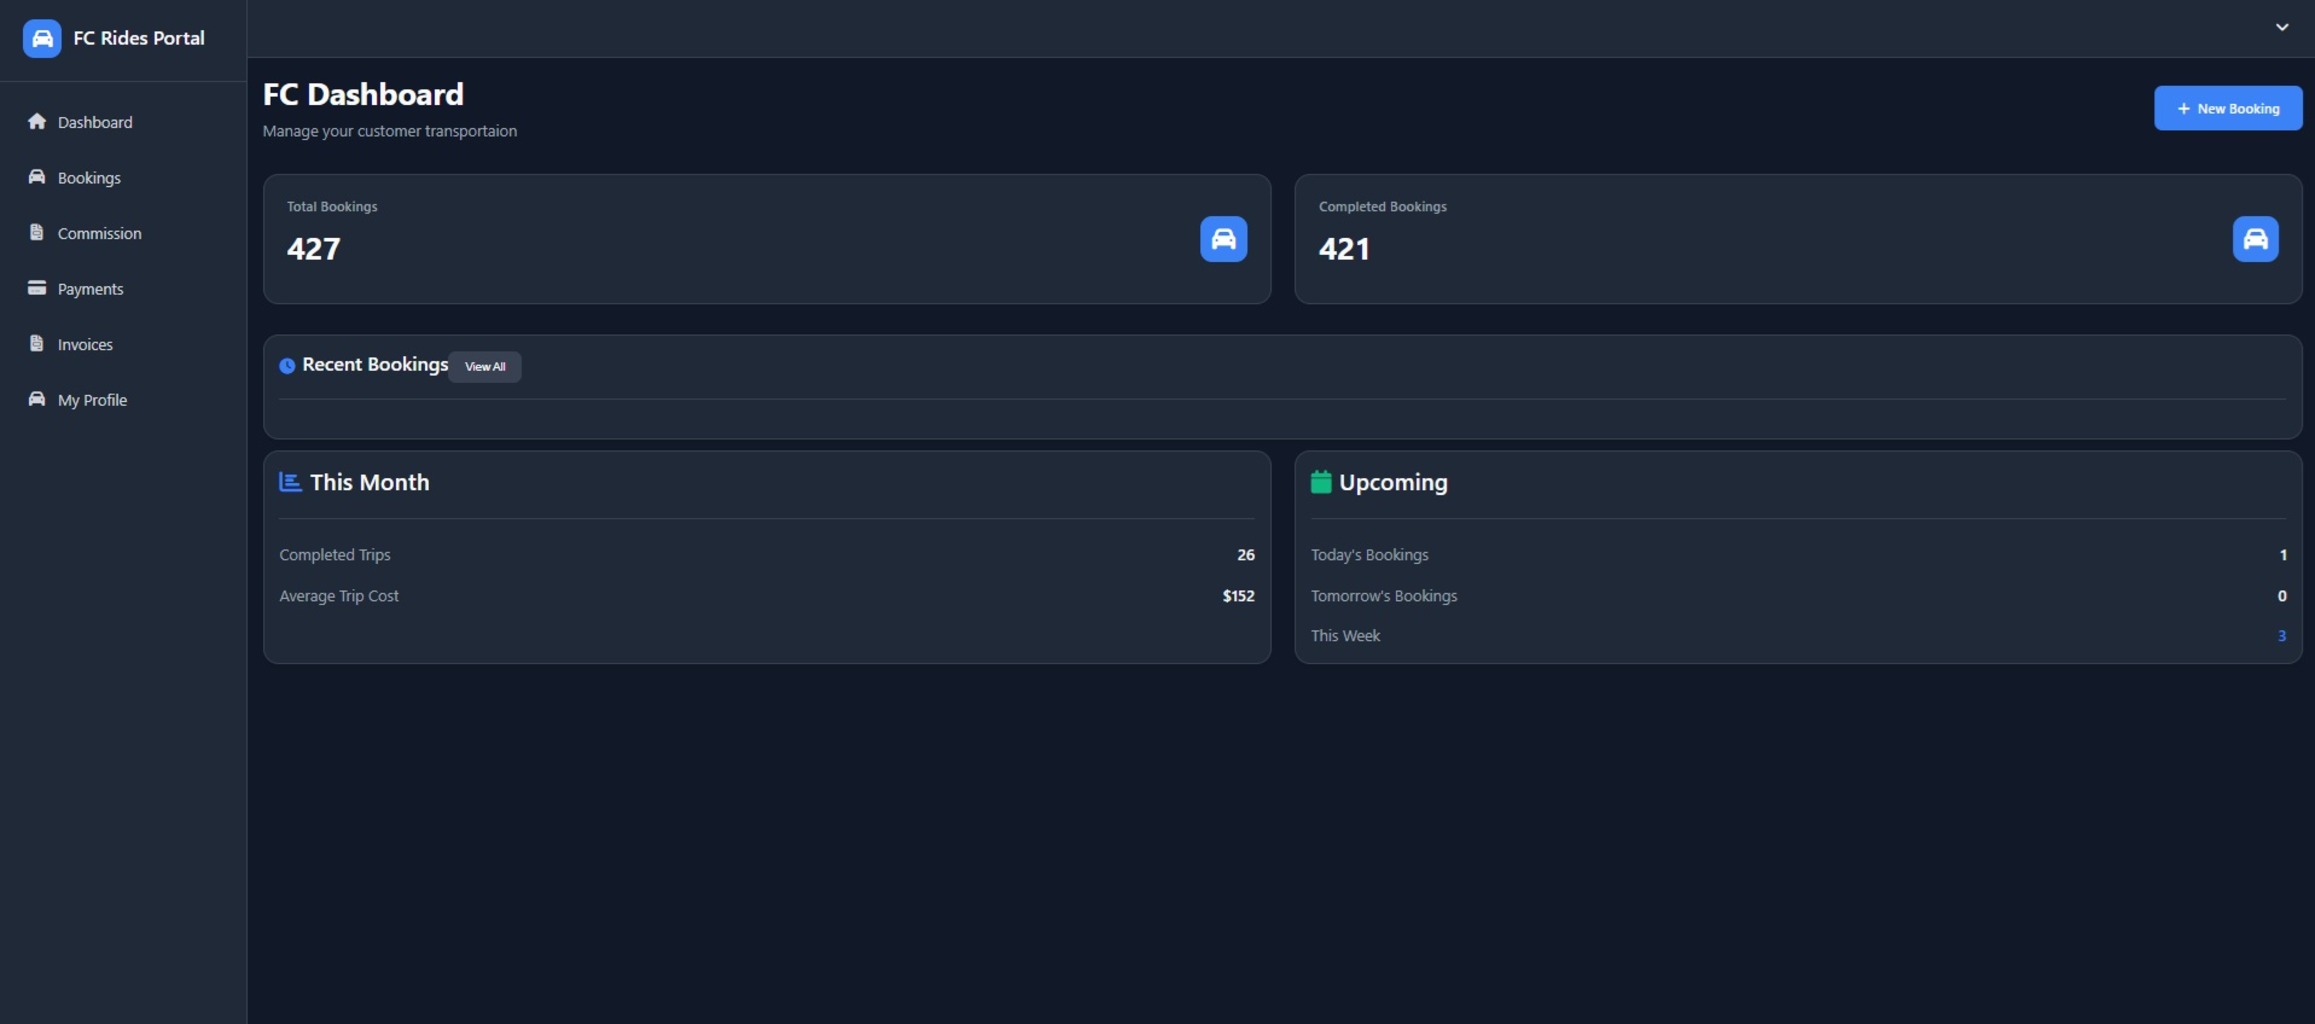Click the My Profile sidebar icon

pos(37,399)
